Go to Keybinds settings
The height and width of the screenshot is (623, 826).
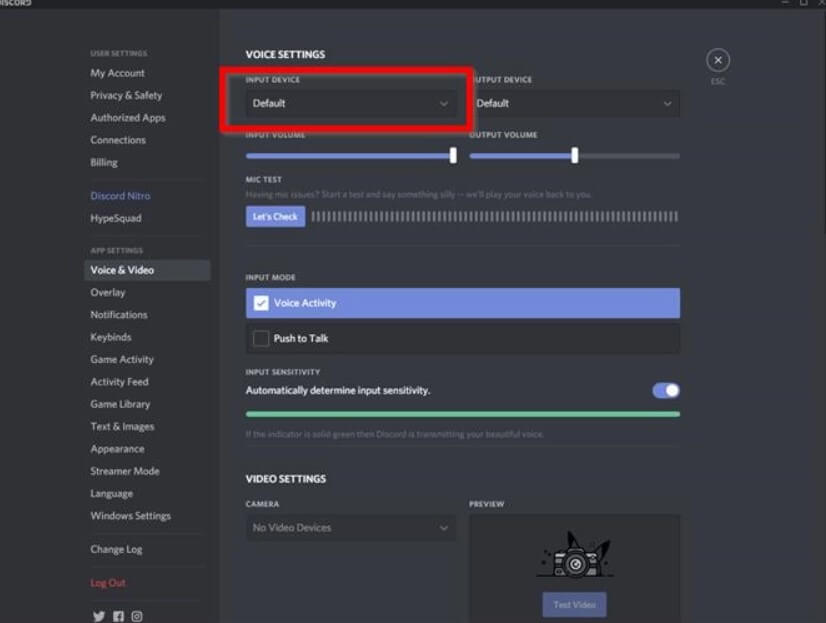click(x=111, y=337)
